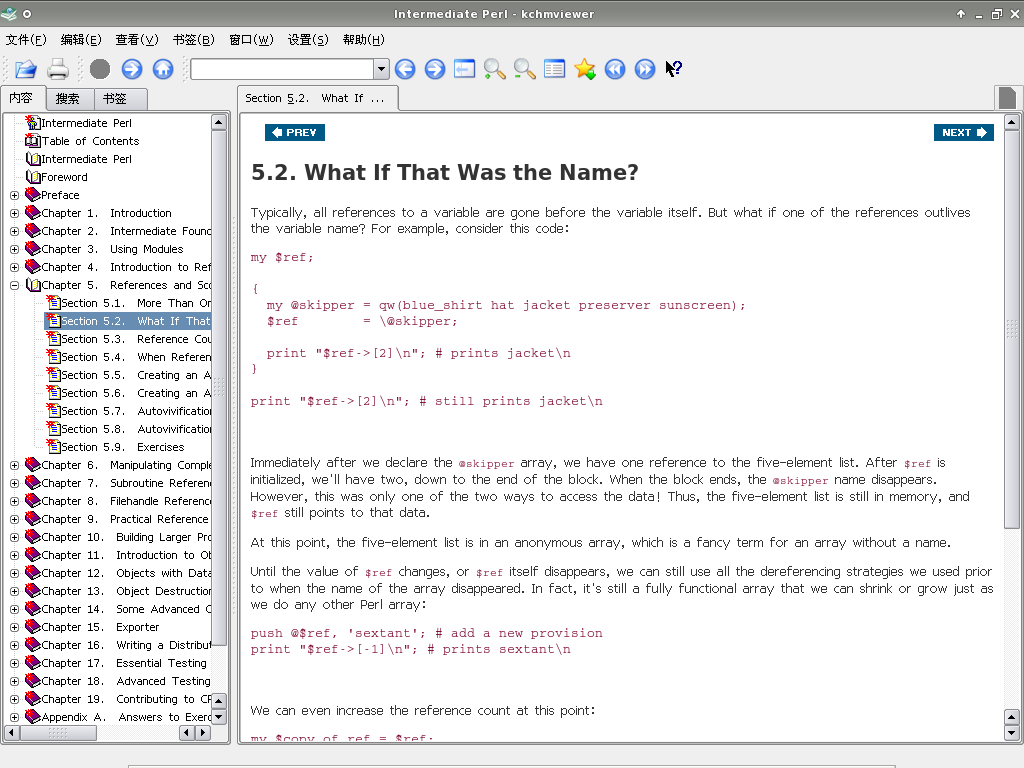The height and width of the screenshot is (768, 1024).
Task: Click the tree pane horizontal scrollbar thumb
Action: [x=59, y=733]
